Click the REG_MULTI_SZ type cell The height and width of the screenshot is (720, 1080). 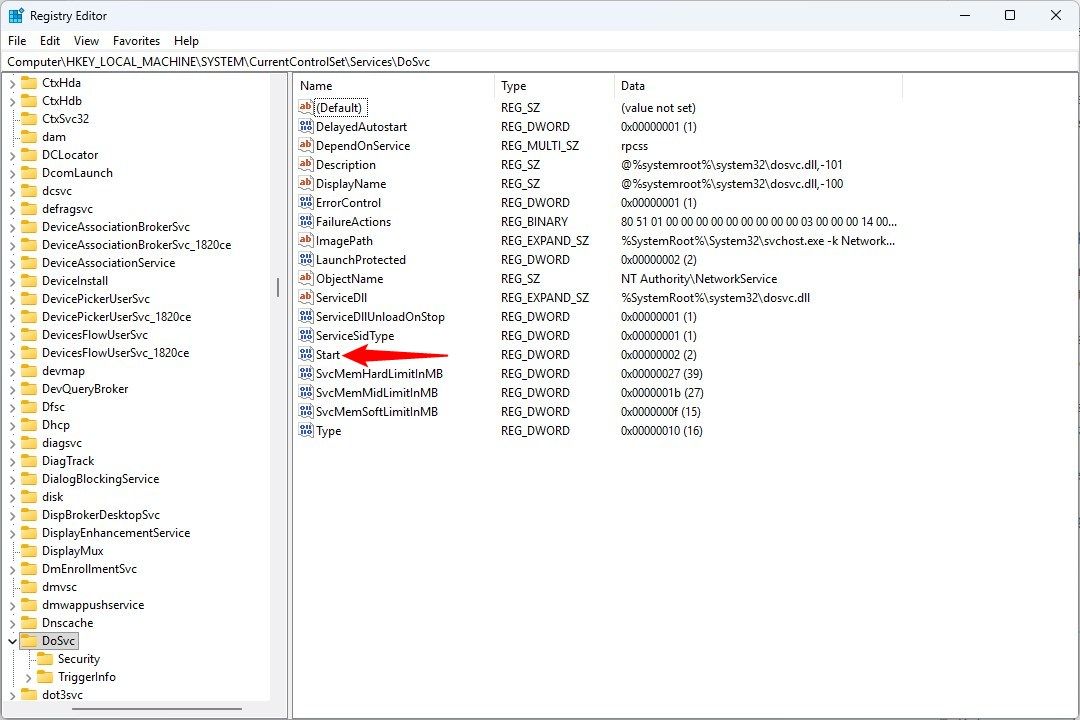click(x=539, y=145)
